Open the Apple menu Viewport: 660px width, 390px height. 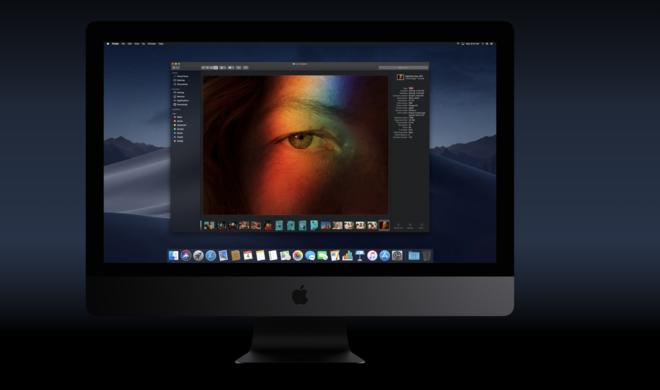(108, 44)
